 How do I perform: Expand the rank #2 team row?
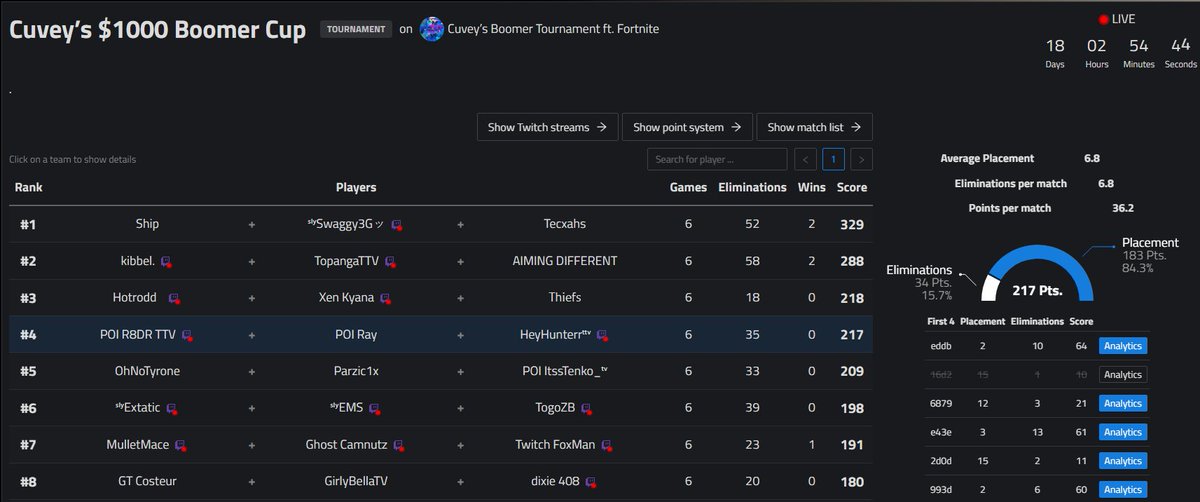click(441, 262)
